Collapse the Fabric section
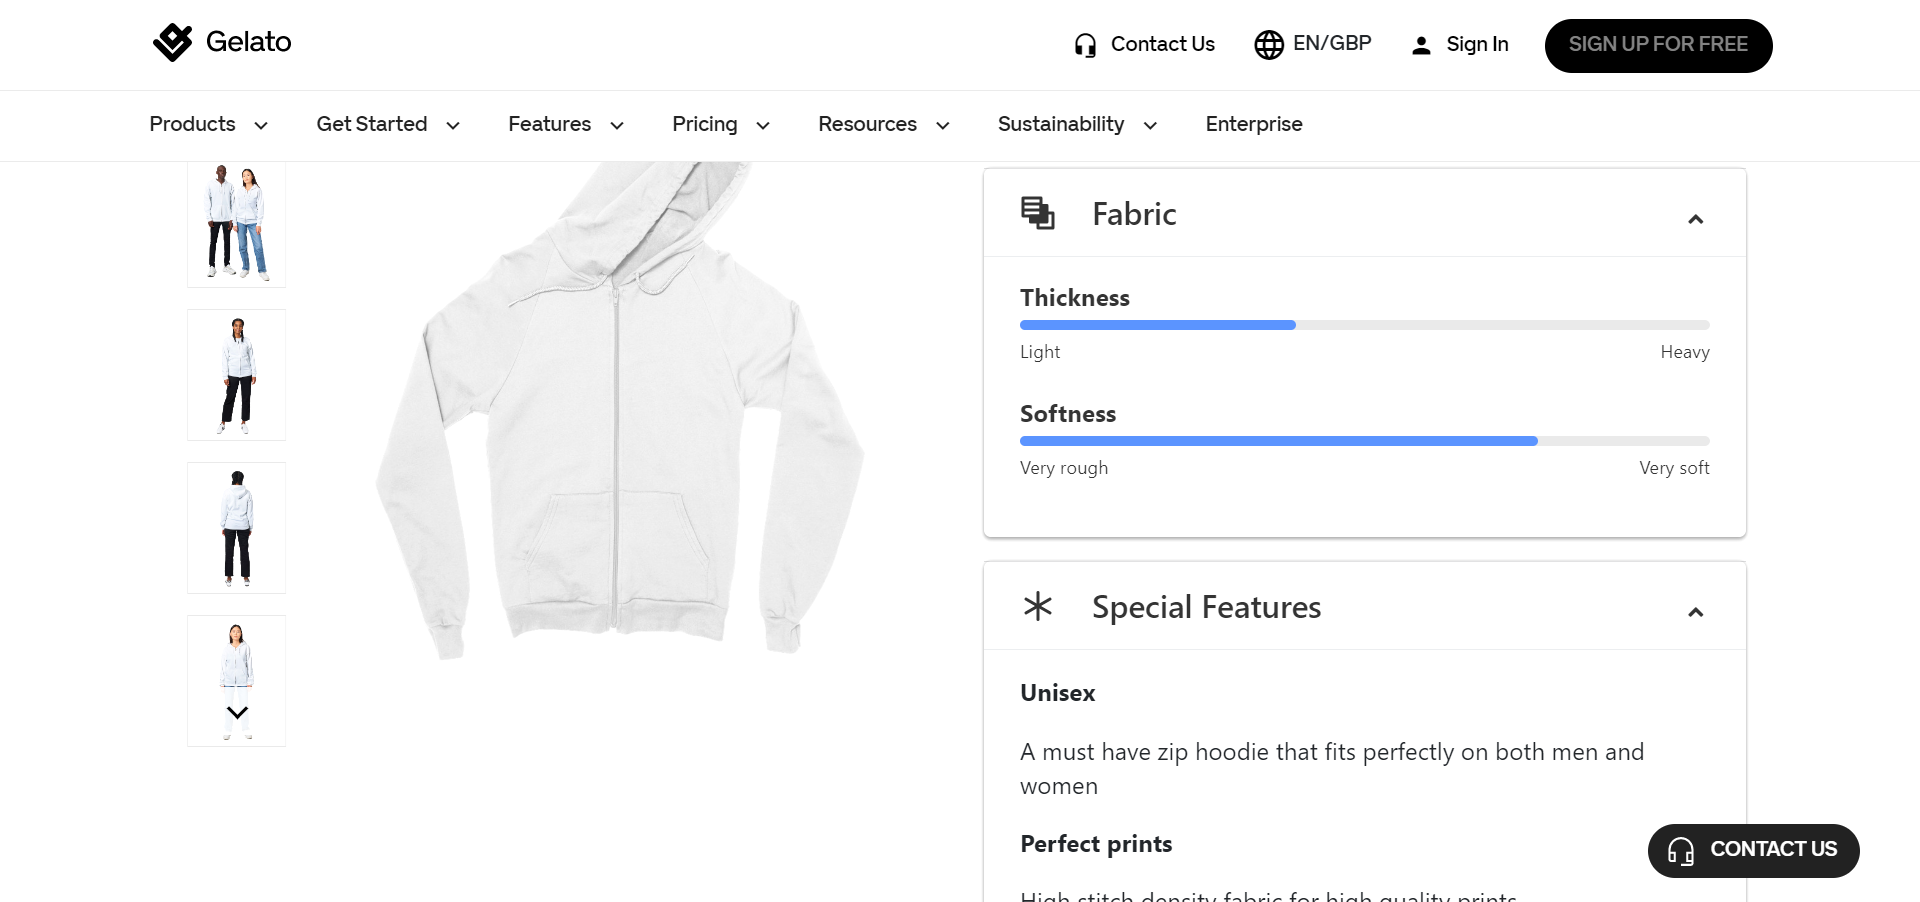 pyautogui.click(x=1695, y=219)
